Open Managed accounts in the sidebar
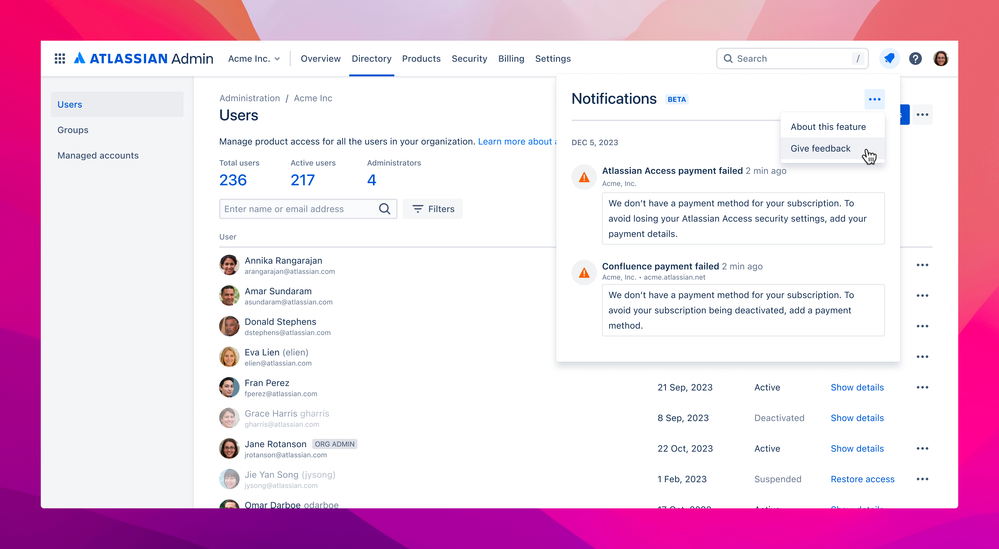Screen dimensions: 999x549 tap(117, 155)
